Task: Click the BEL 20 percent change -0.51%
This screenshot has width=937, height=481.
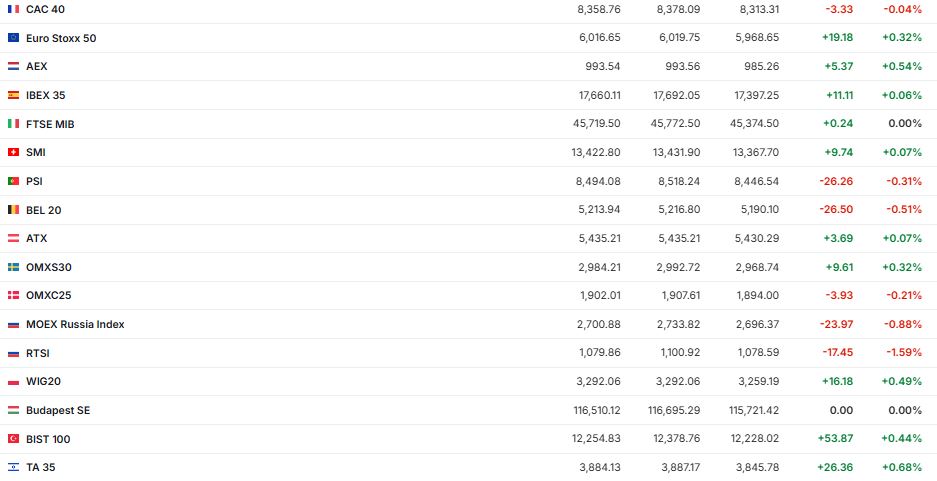Action: tap(903, 210)
